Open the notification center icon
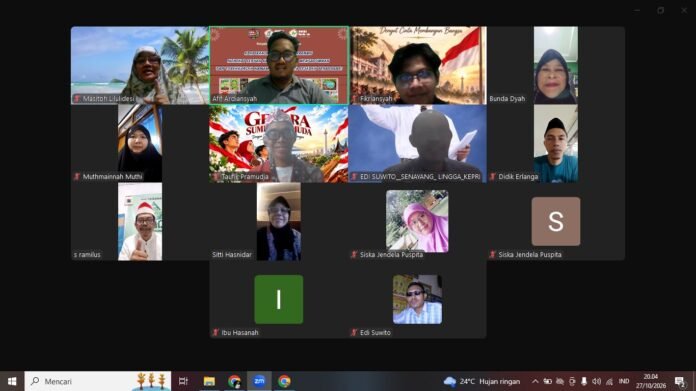The image size is (696, 391). 680,381
